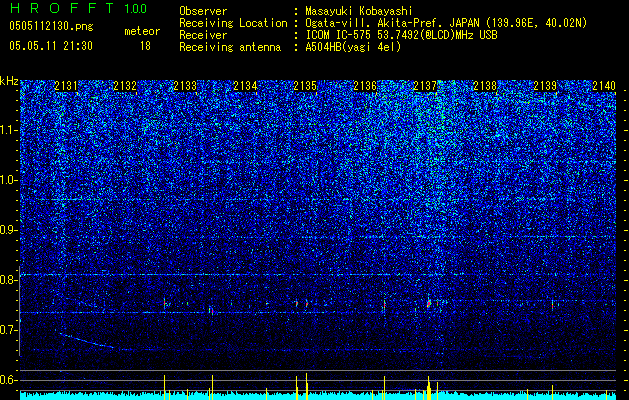Image resolution: width=629 pixels, height=400 pixels.
Task: Click the meteor count value 18
Action: tap(145, 46)
